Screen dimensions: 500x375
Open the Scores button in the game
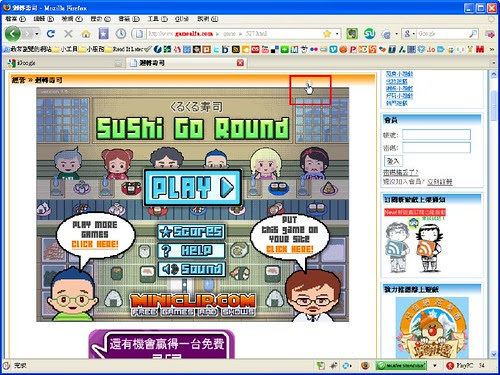tap(191, 231)
